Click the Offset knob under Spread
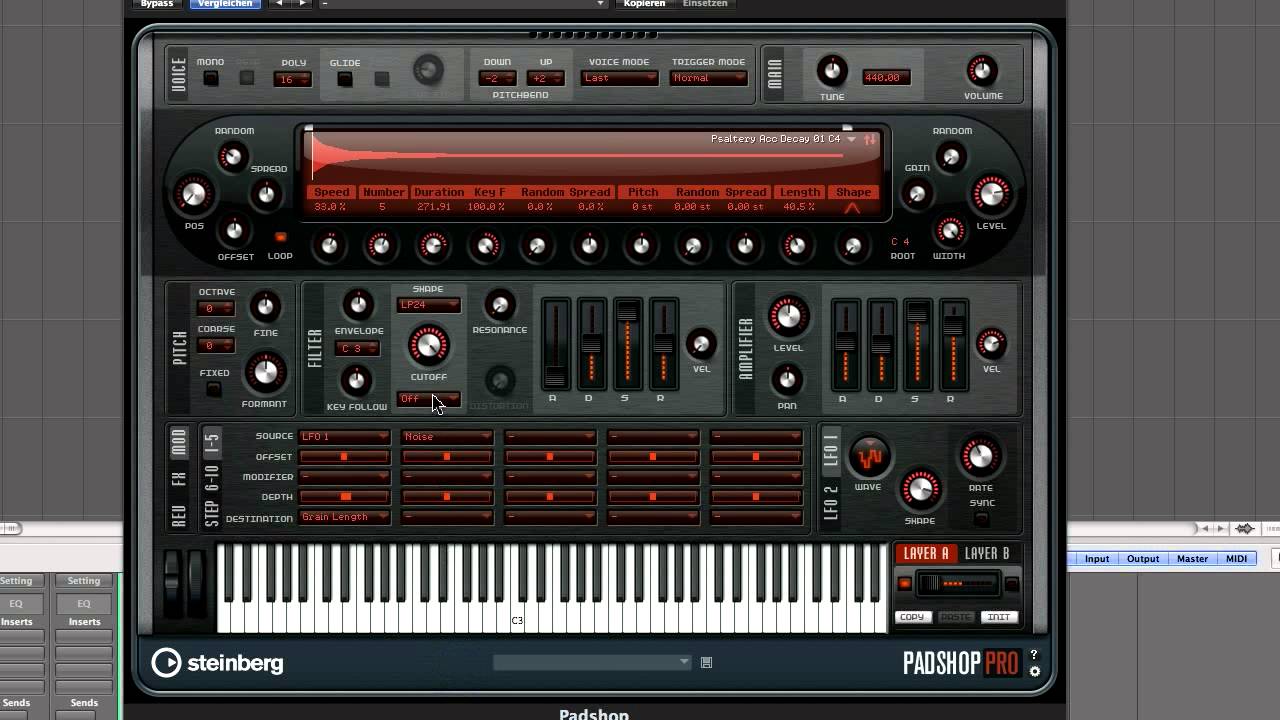Screen dimensions: 1280x720 (234, 231)
